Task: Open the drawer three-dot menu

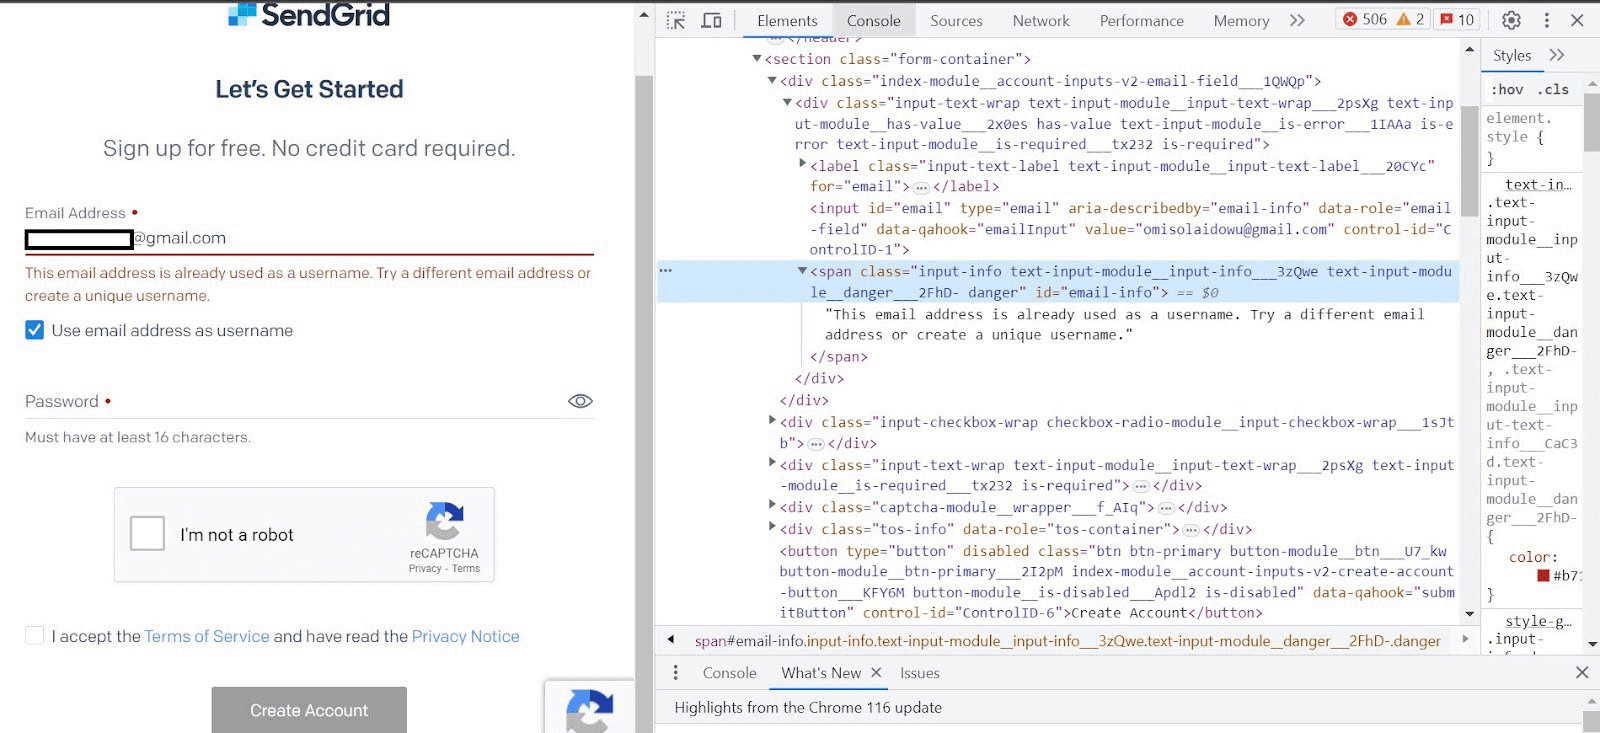Action: pyautogui.click(x=675, y=672)
